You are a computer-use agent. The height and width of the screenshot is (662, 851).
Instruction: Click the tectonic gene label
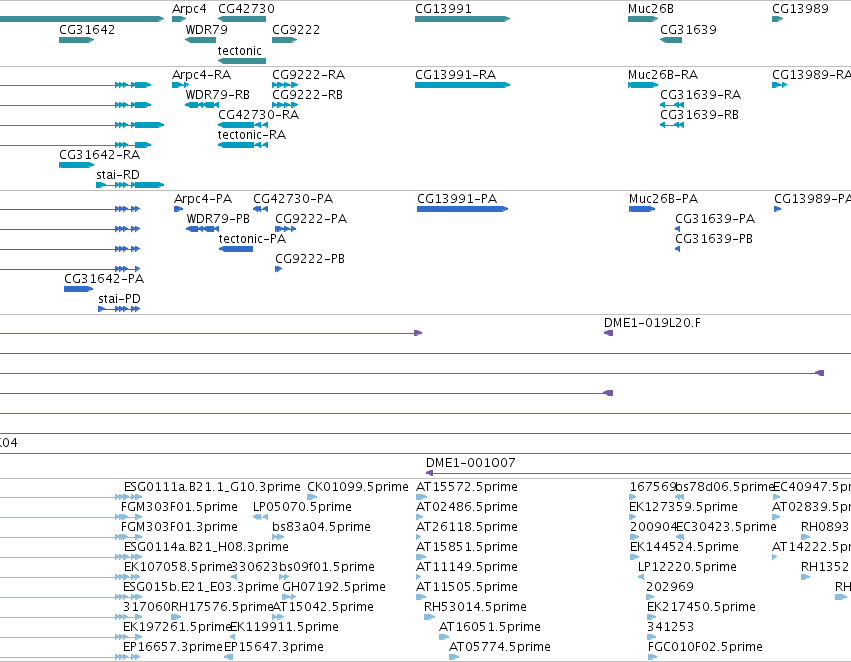click(x=239, y=51)
